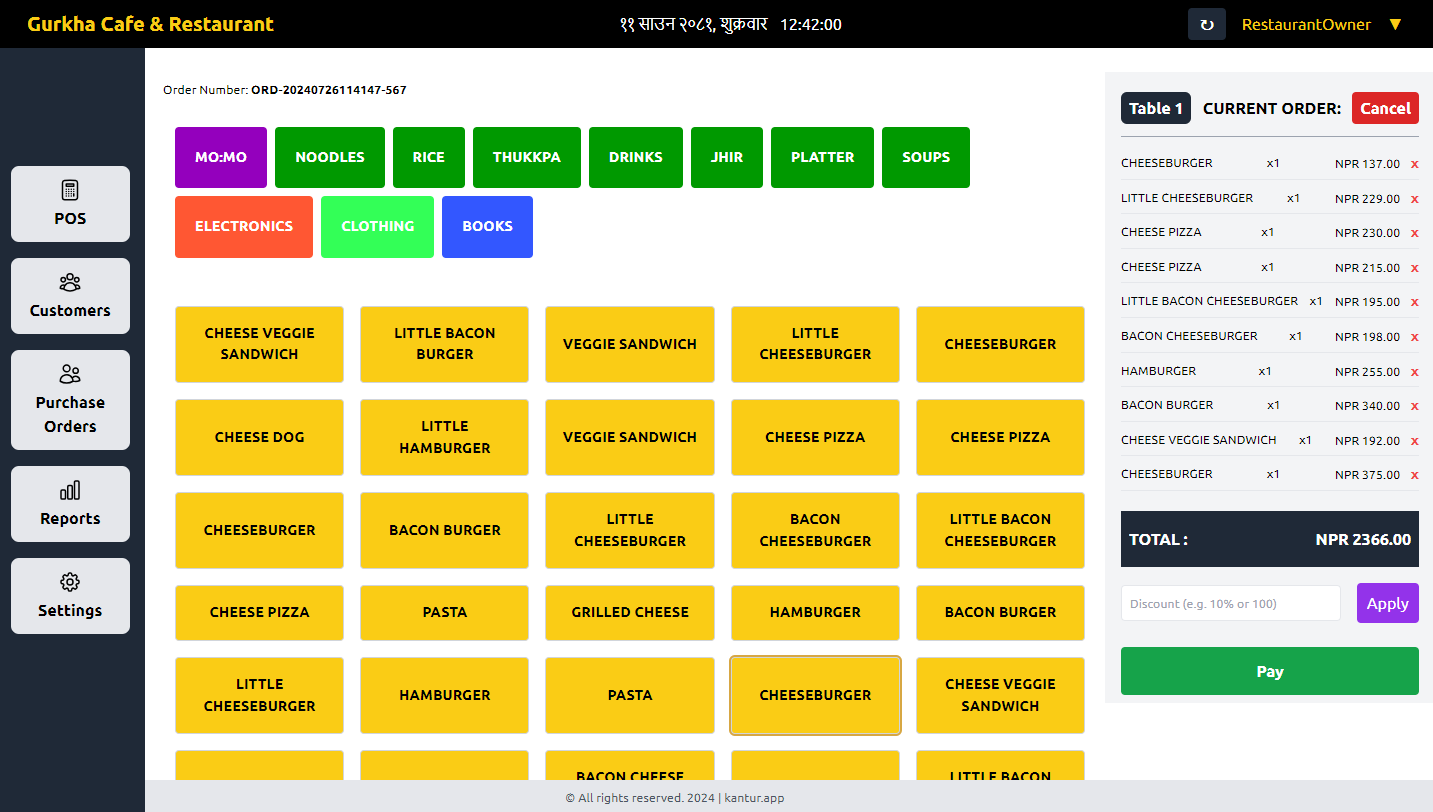
Task: Click the 12:42:00 clock in header
Action: (x=810, y=24)
